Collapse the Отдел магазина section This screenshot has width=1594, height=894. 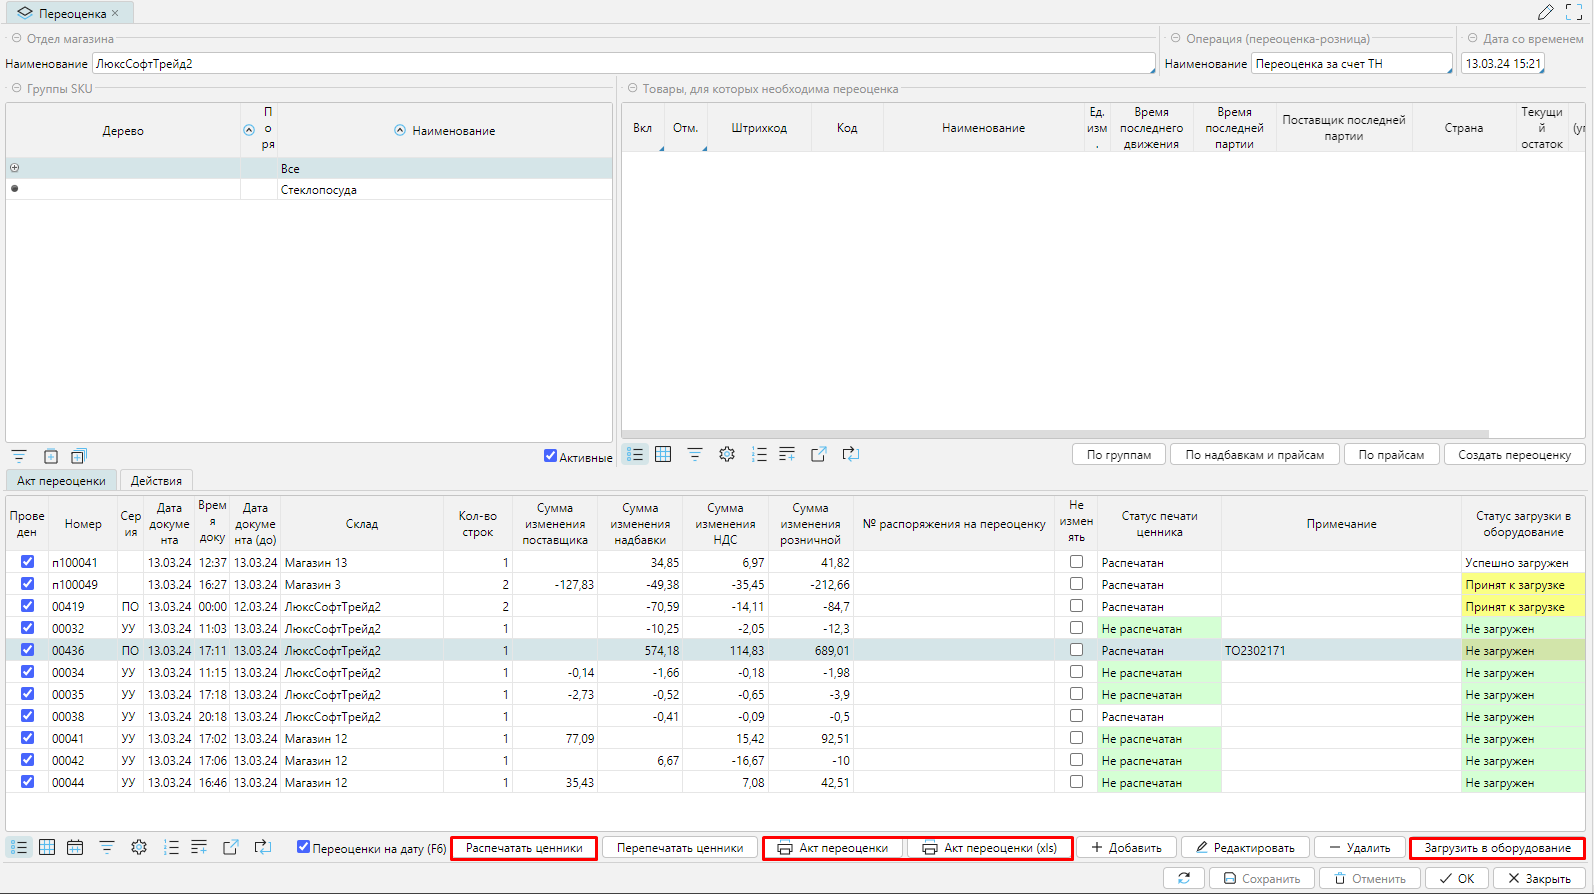pos(16,38)
